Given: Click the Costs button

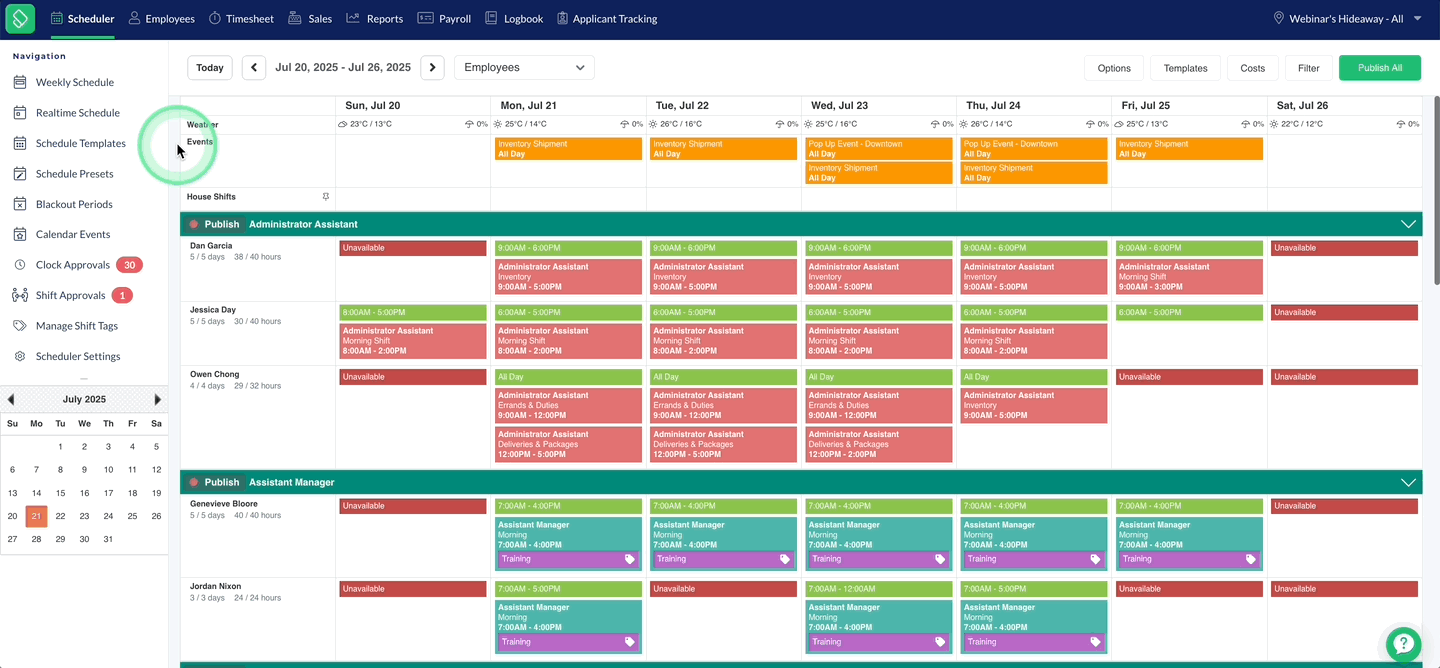Looking at the screenshot, I should pos(1253,68).
